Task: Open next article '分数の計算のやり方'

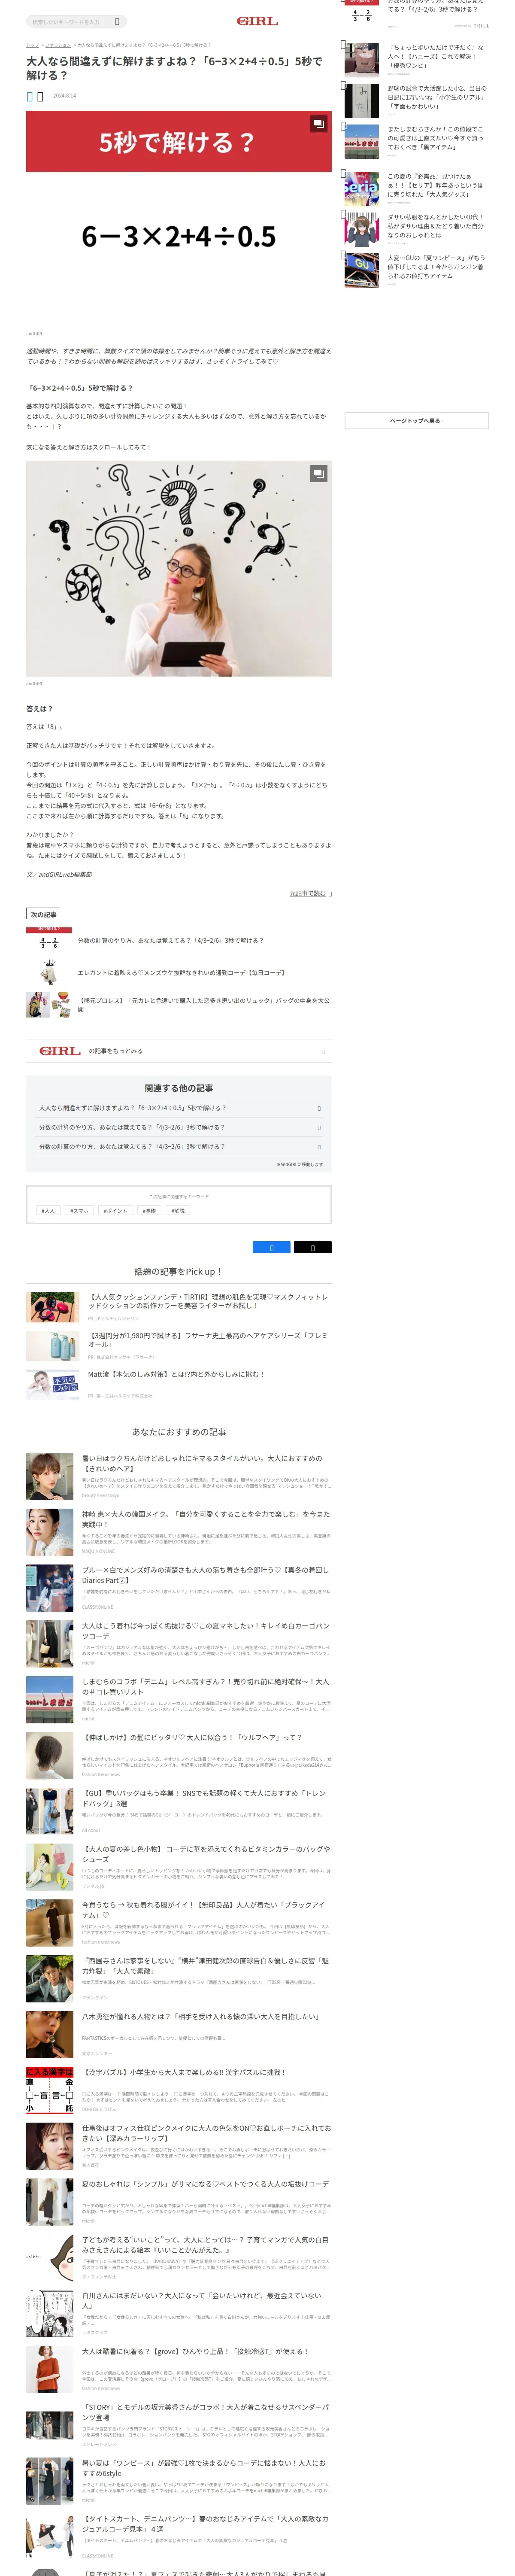Action: click(x=170, y=940)
